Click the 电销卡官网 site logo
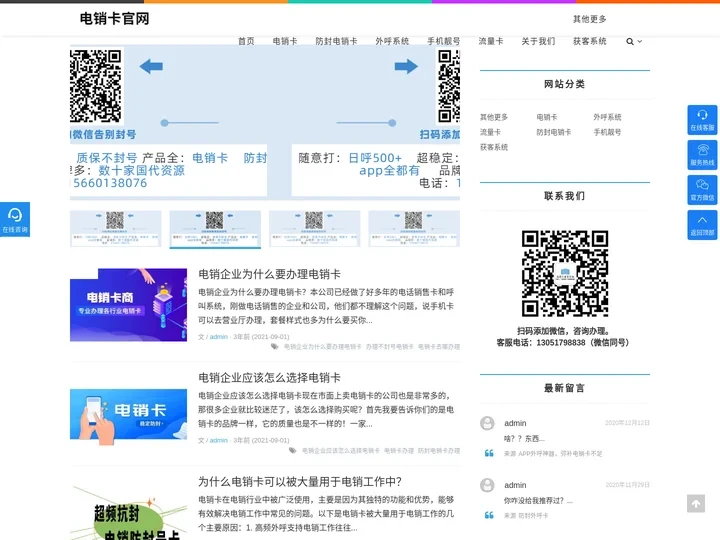The height and width of the screenshot is (540, 720). point(114,18)
